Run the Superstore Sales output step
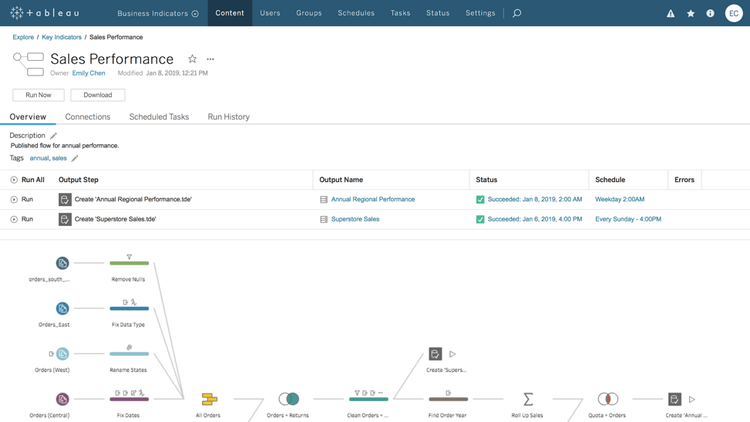 pyautogui.click(x=14, y=219)
